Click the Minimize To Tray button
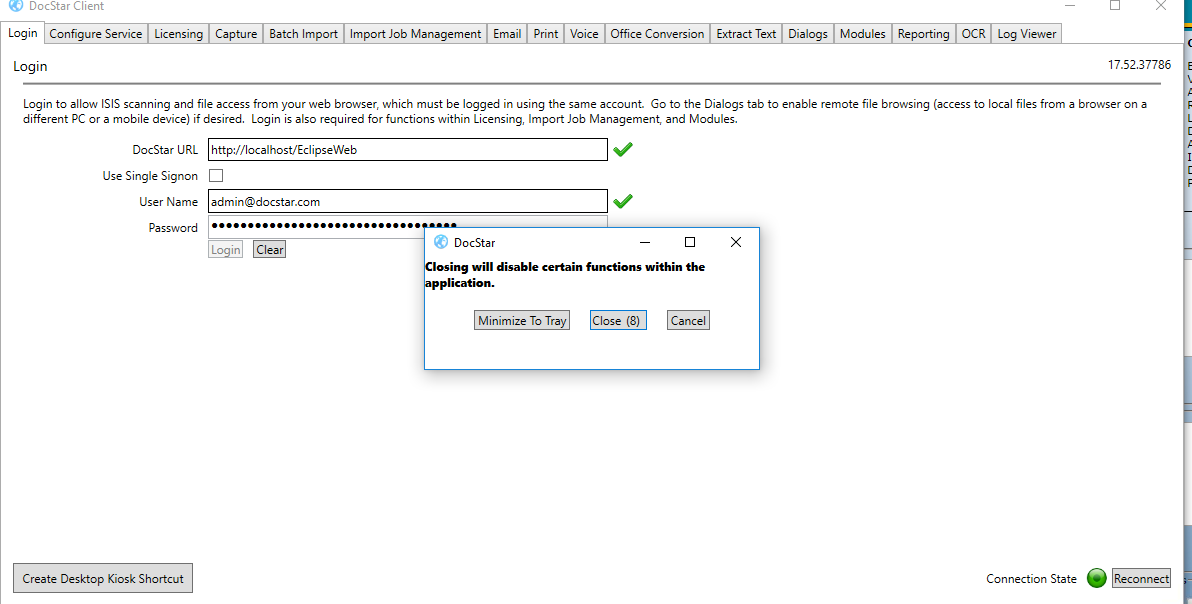 click(522, 321)
